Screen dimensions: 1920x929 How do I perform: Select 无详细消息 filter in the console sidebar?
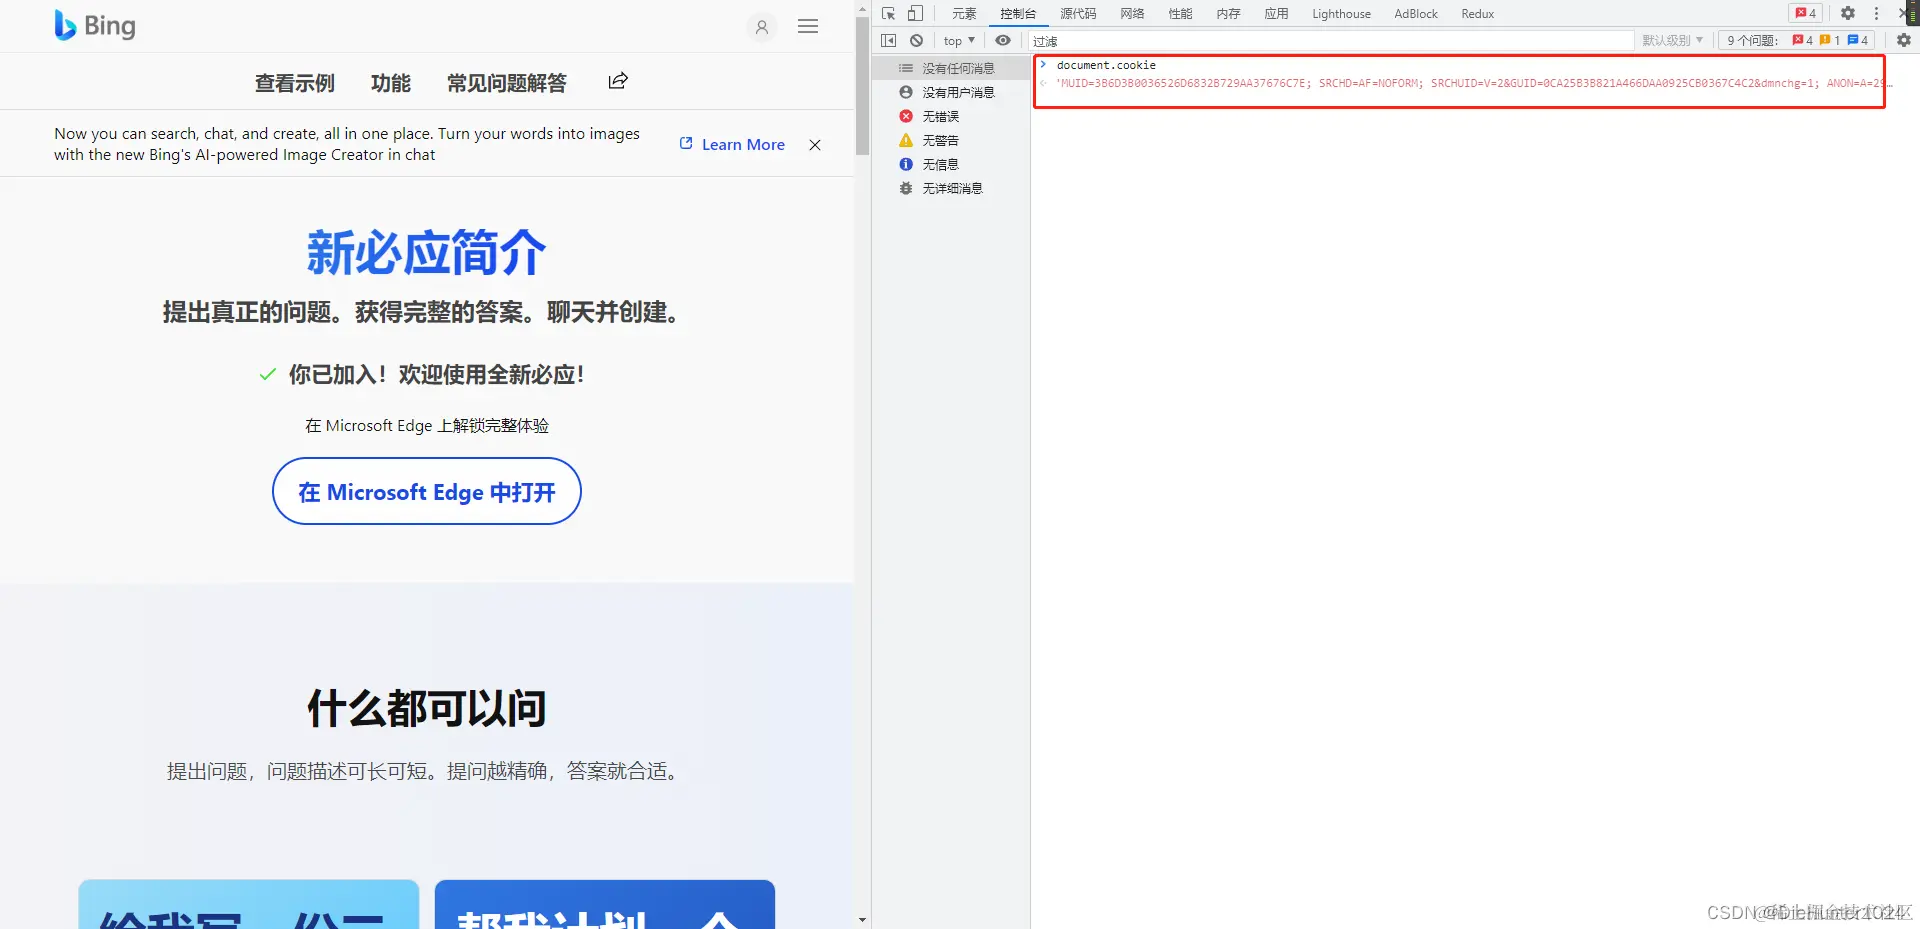point(951,188)
